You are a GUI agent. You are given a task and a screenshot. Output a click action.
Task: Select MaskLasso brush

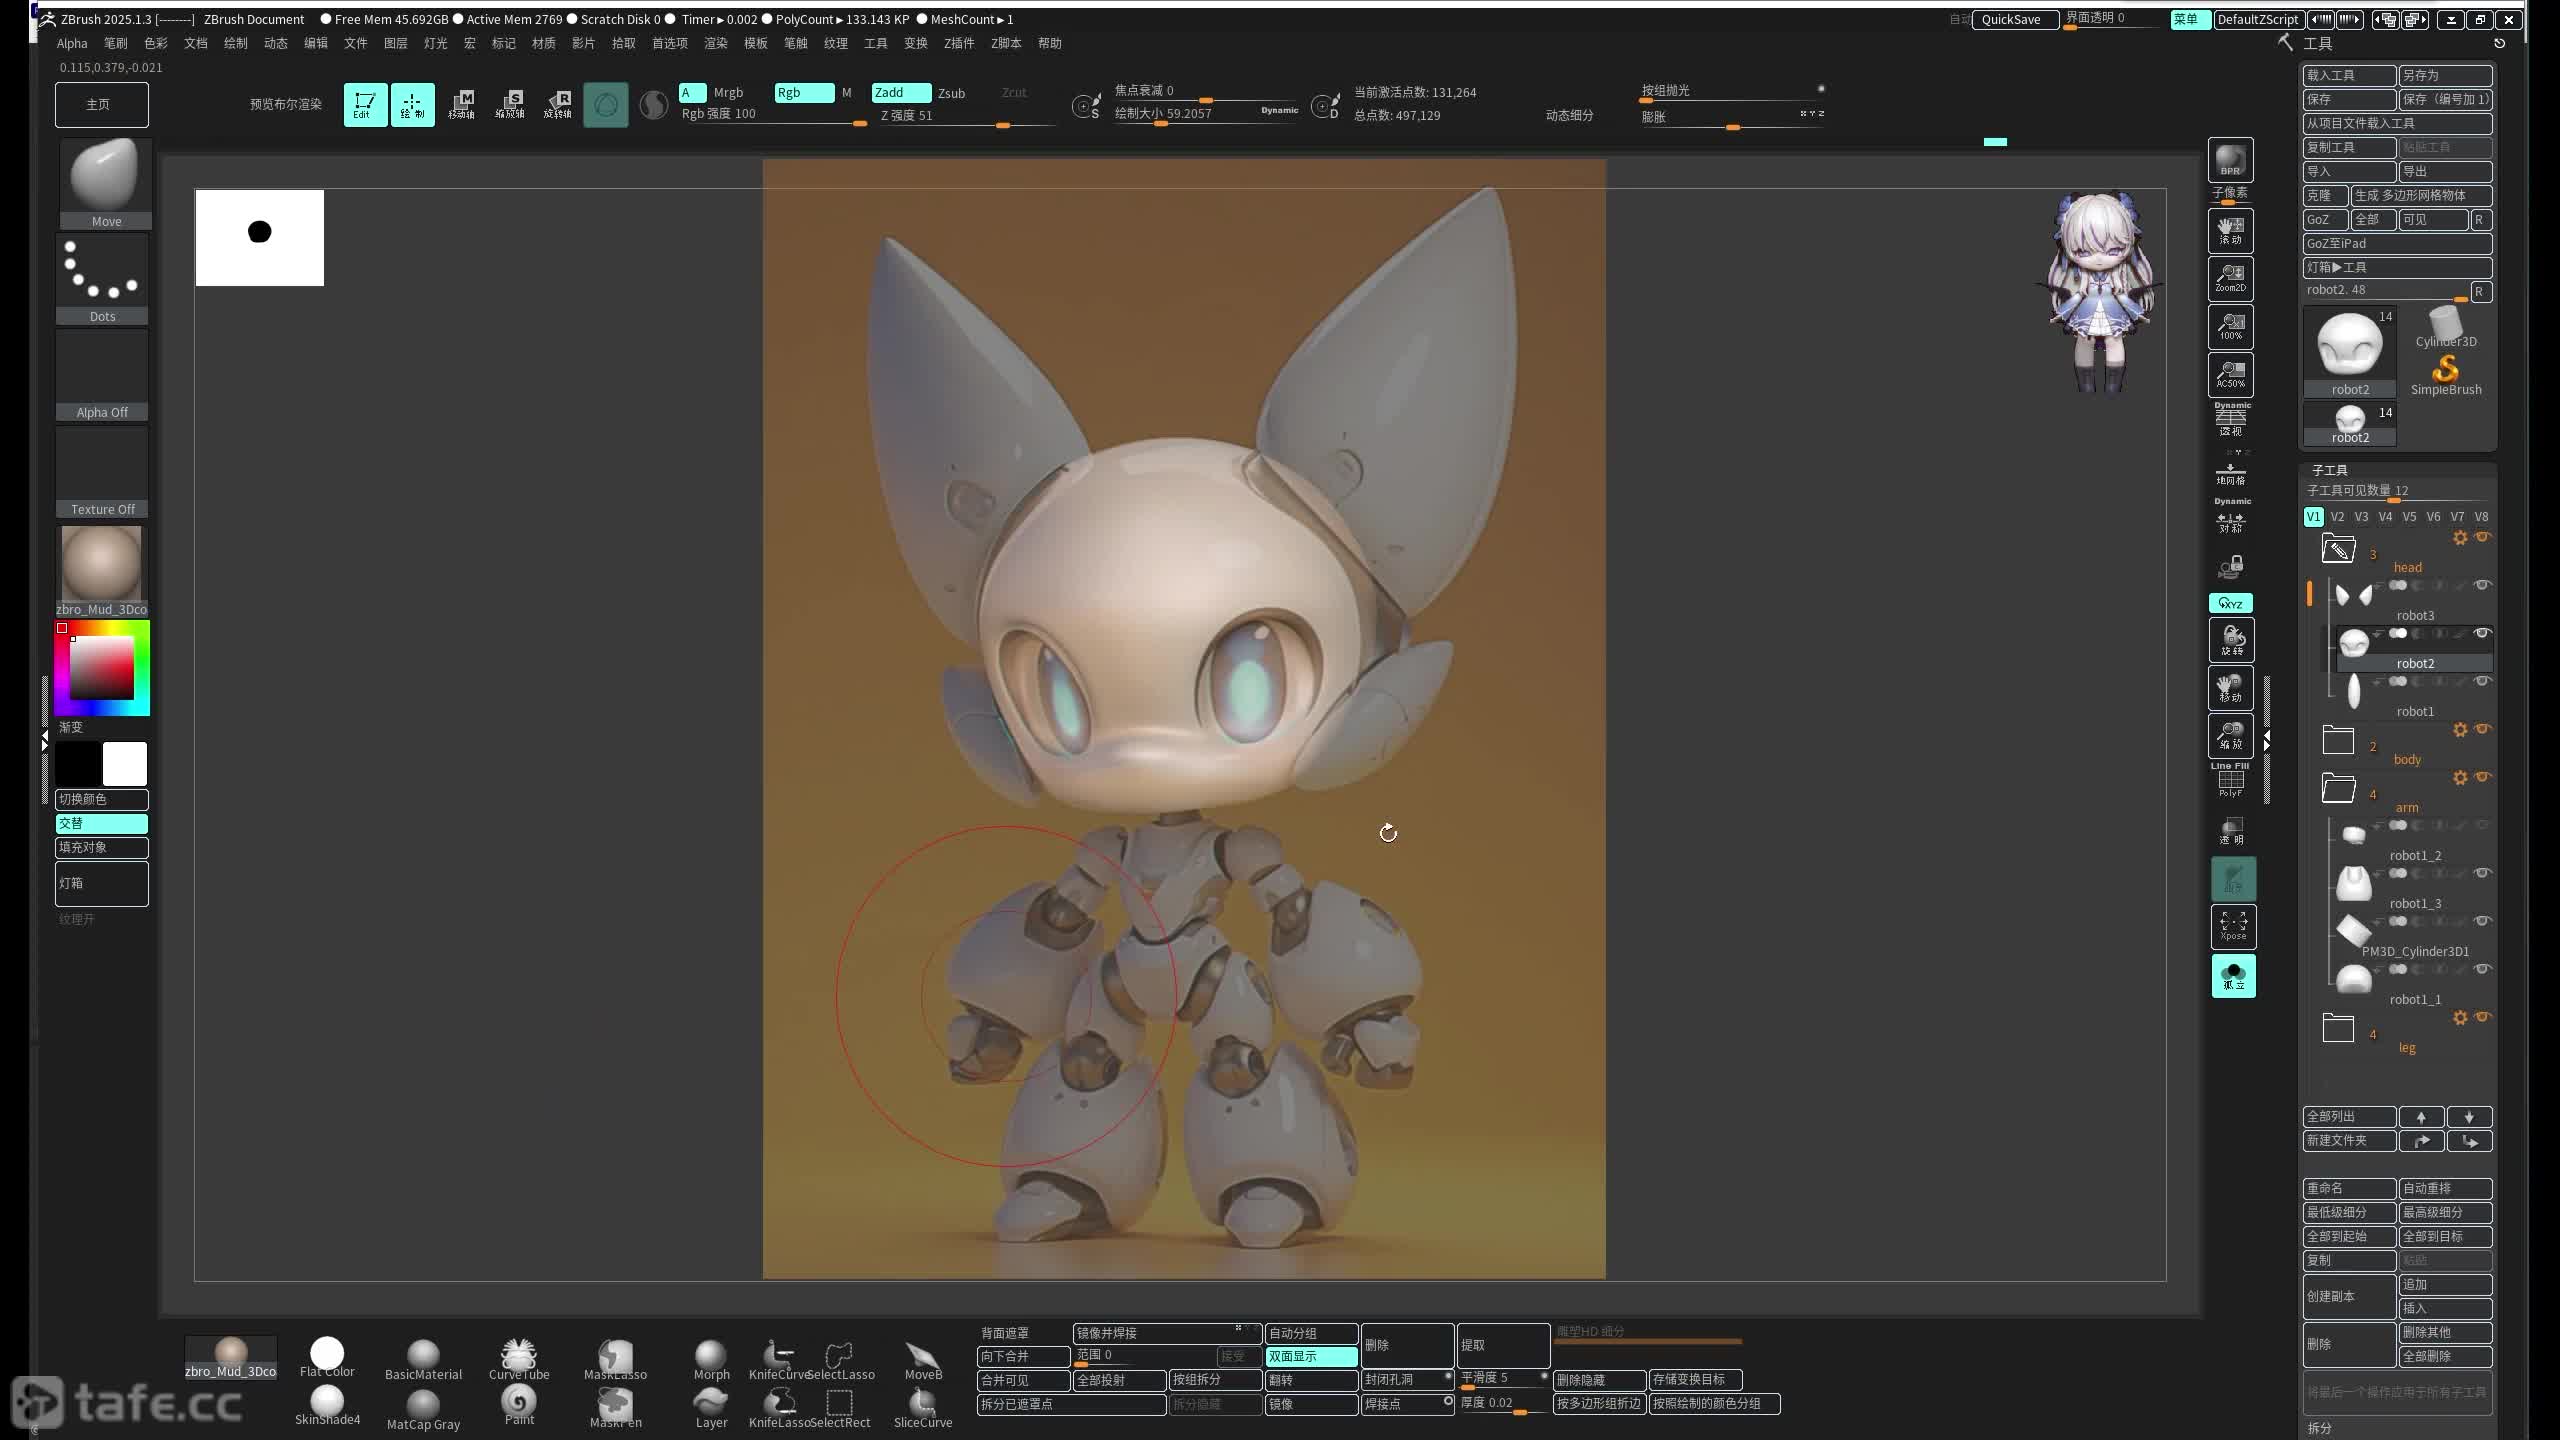(615, 1360)
